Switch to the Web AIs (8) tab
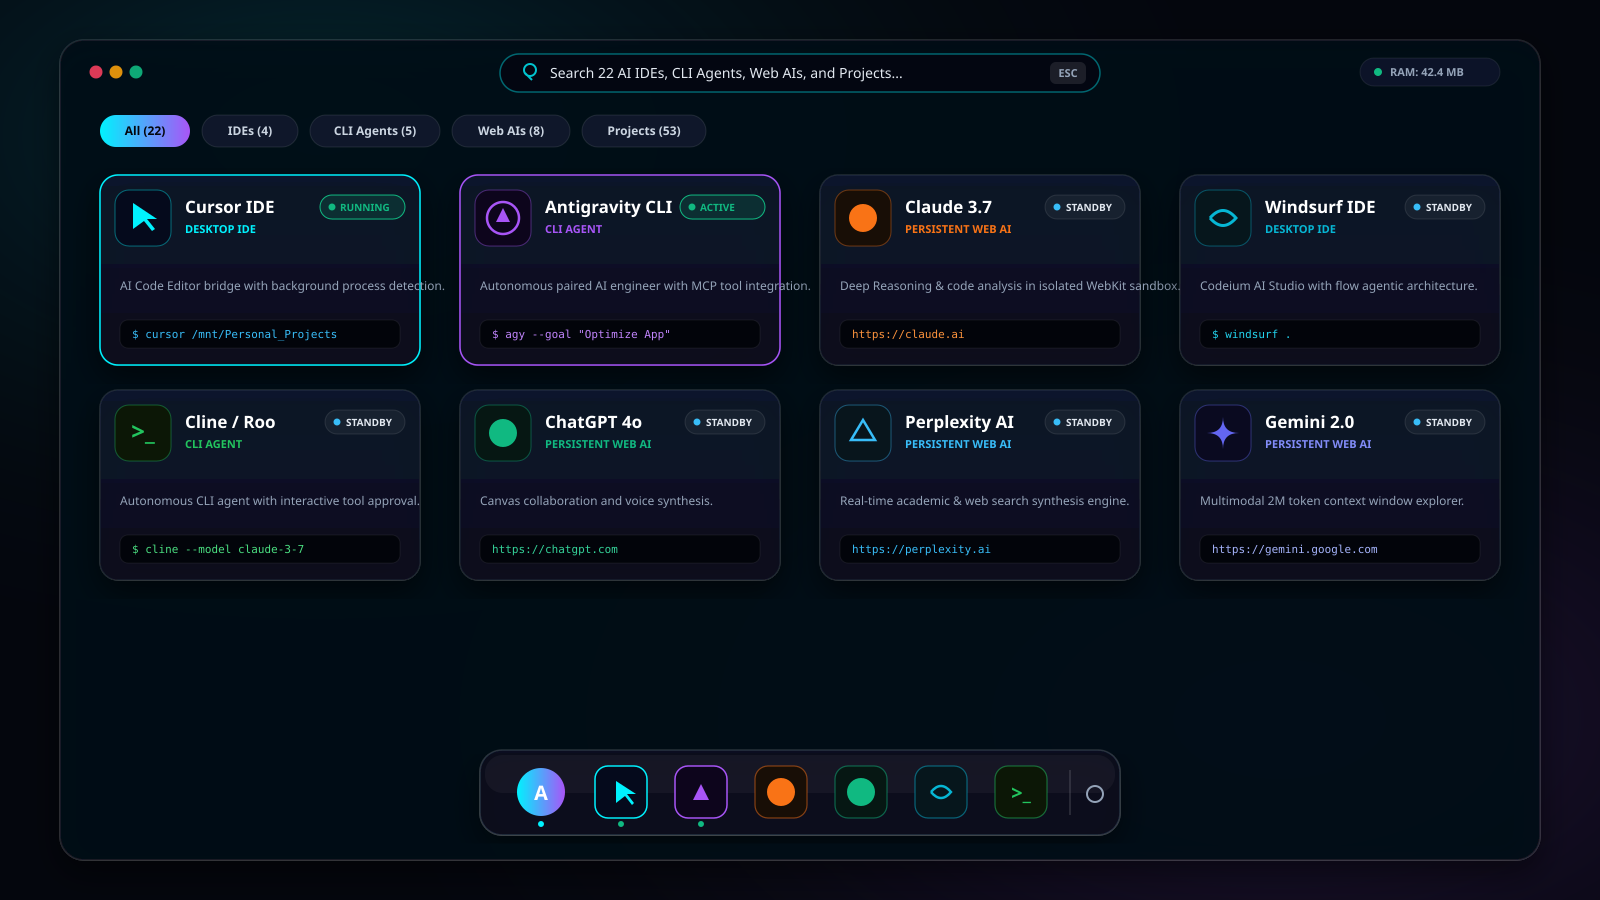1600x900 pixels. (511, 131)
